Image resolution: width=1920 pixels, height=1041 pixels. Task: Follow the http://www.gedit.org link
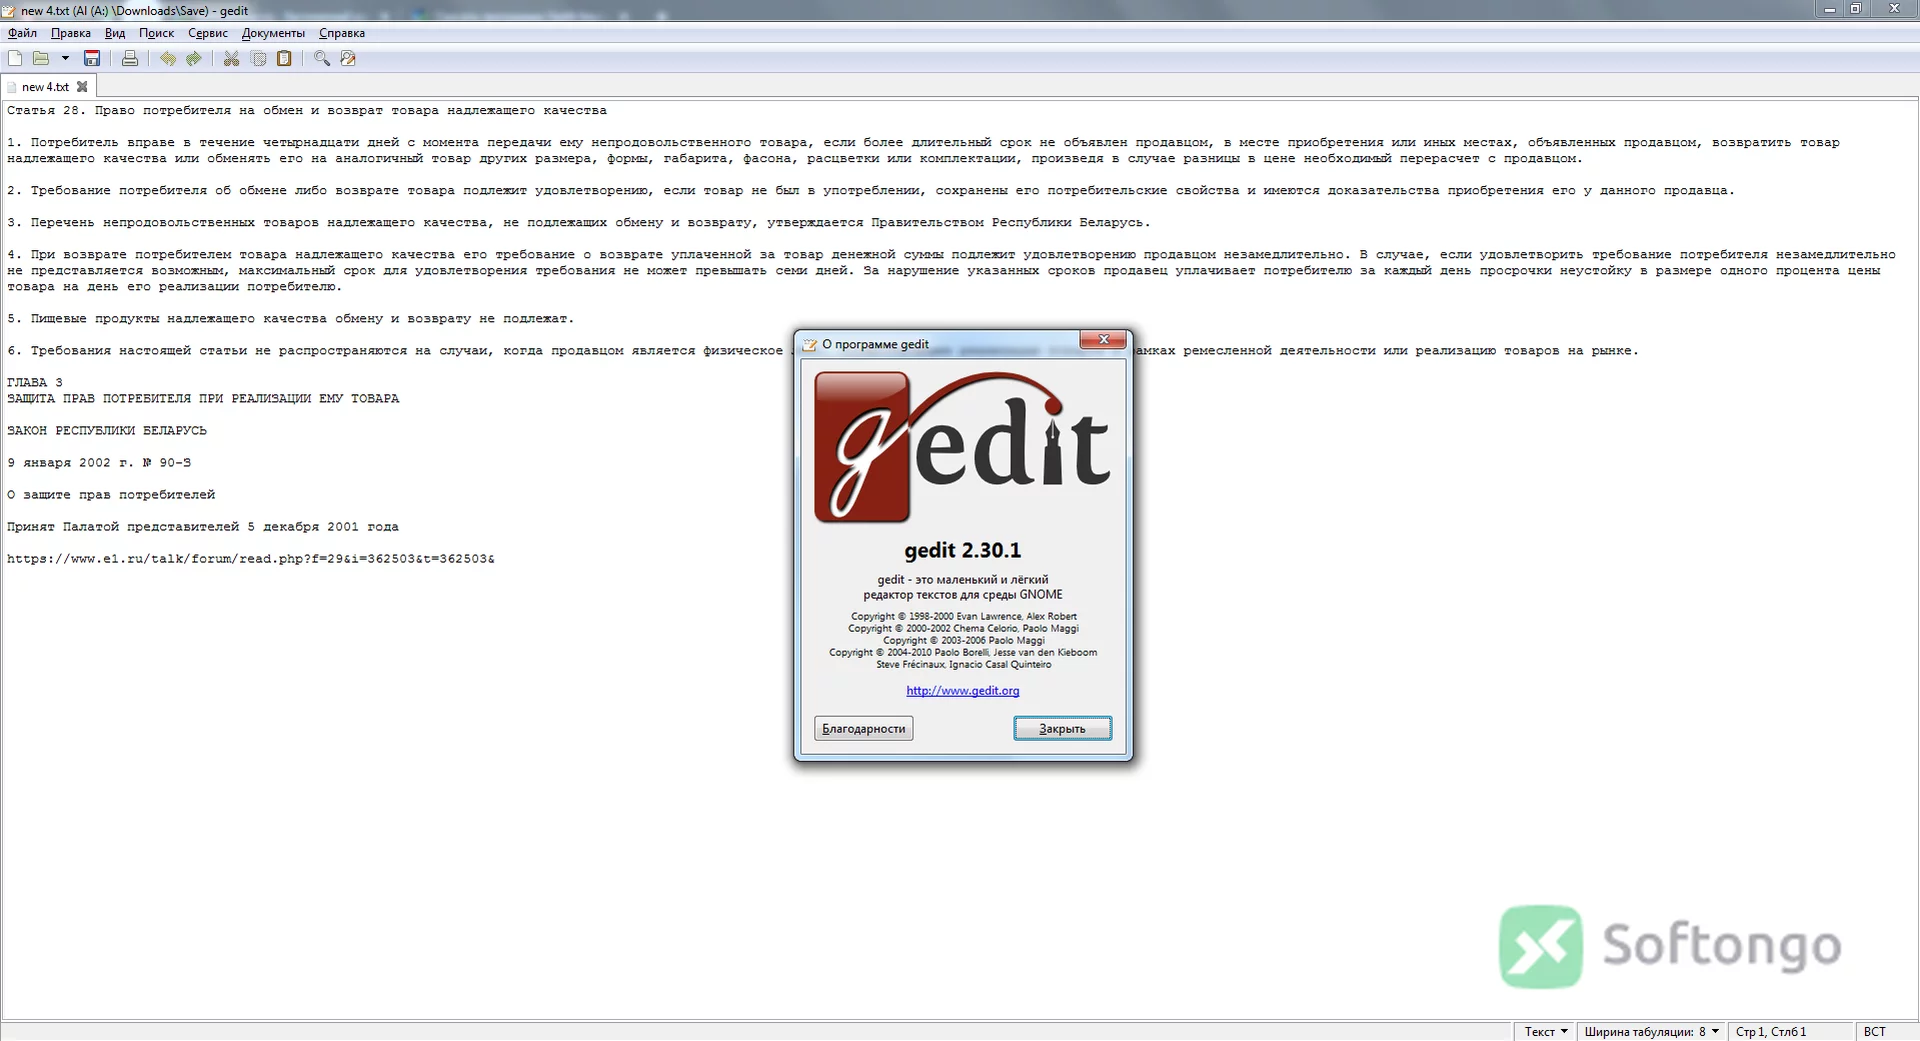tap(963, 691)
